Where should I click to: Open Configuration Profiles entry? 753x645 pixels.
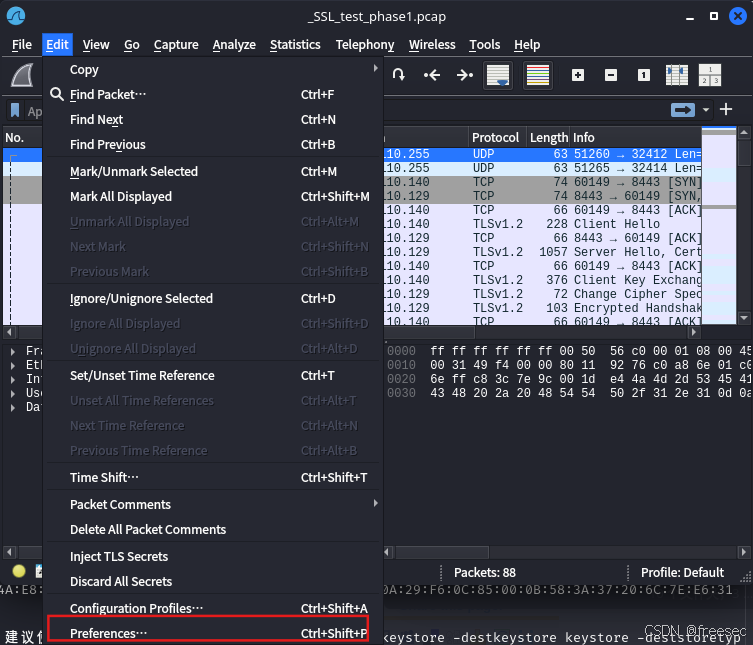pos(213,608)
